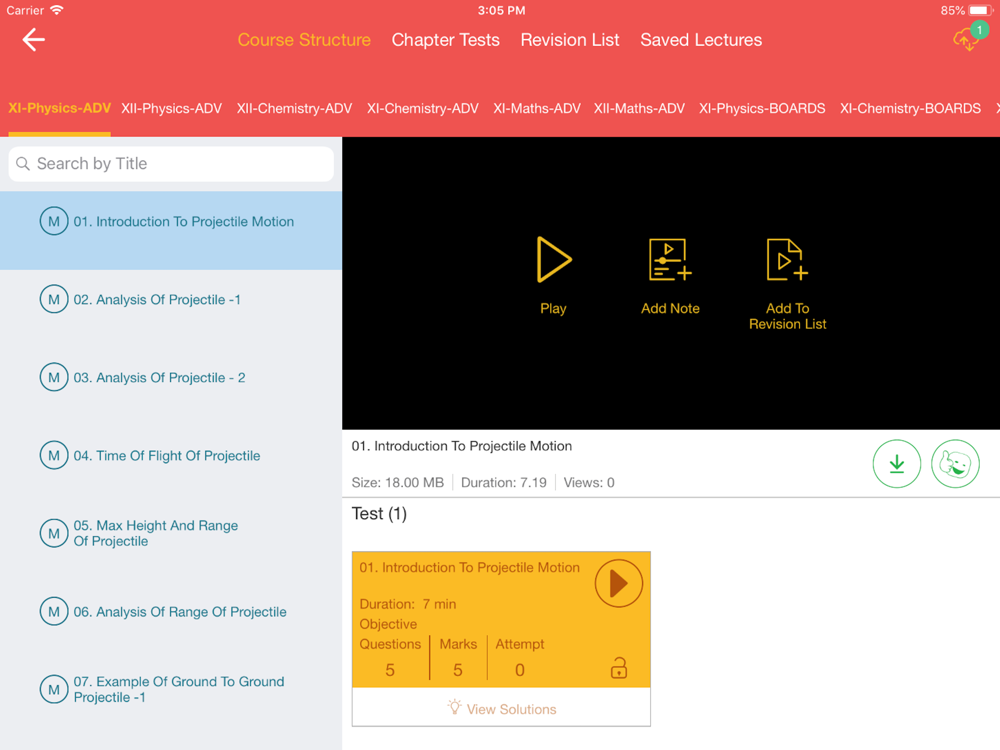The image size is (1000, 750).
Task: Add lecture to Revision List
Action: pyautogui.click(x=787, y=262)
